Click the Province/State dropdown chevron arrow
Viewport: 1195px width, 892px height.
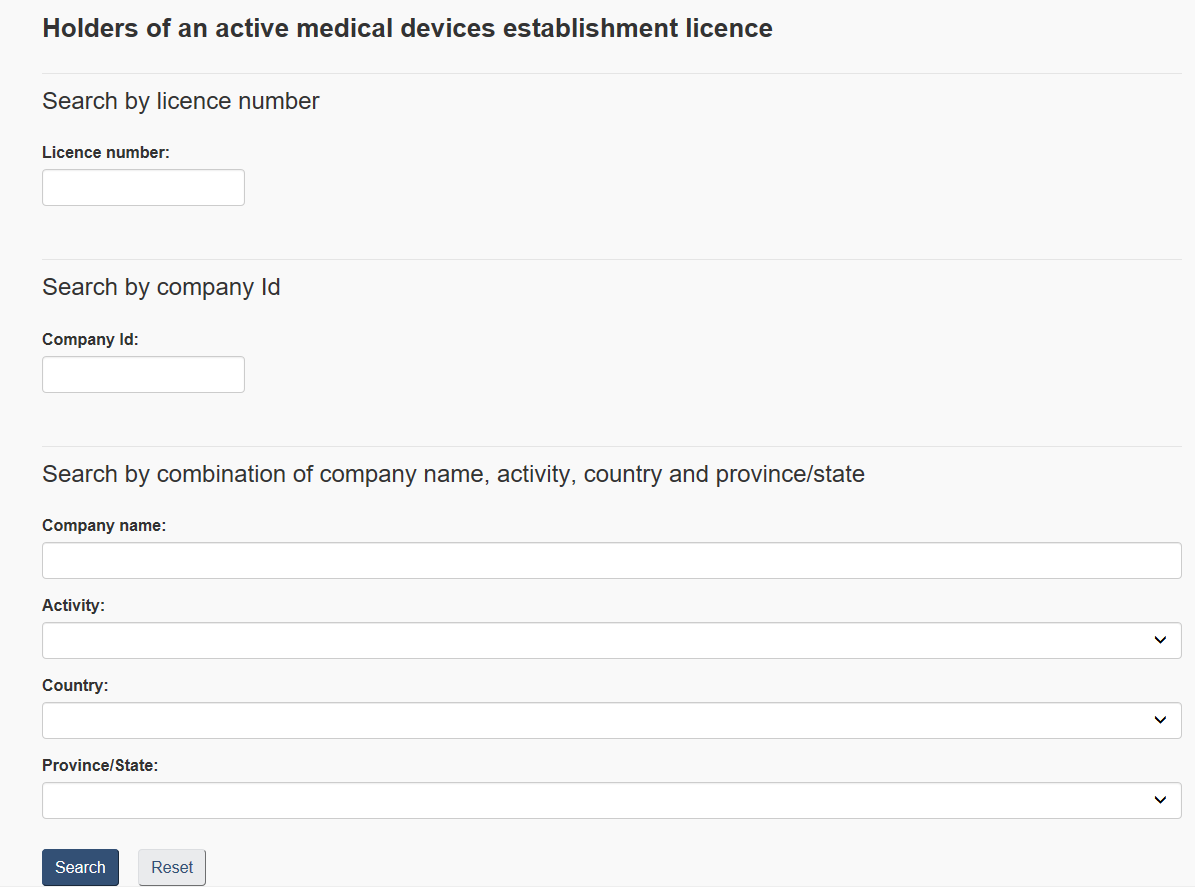click(x=1160, y=800)
